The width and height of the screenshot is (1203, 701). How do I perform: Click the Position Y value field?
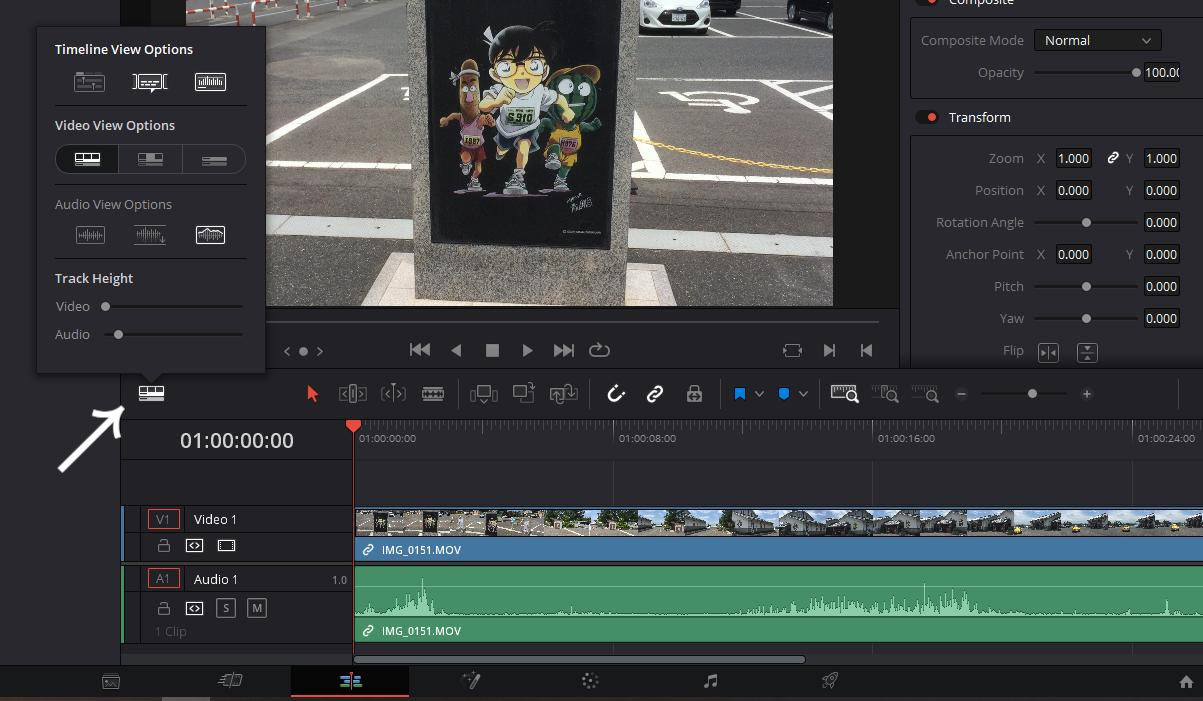(x=1161, y=190)
